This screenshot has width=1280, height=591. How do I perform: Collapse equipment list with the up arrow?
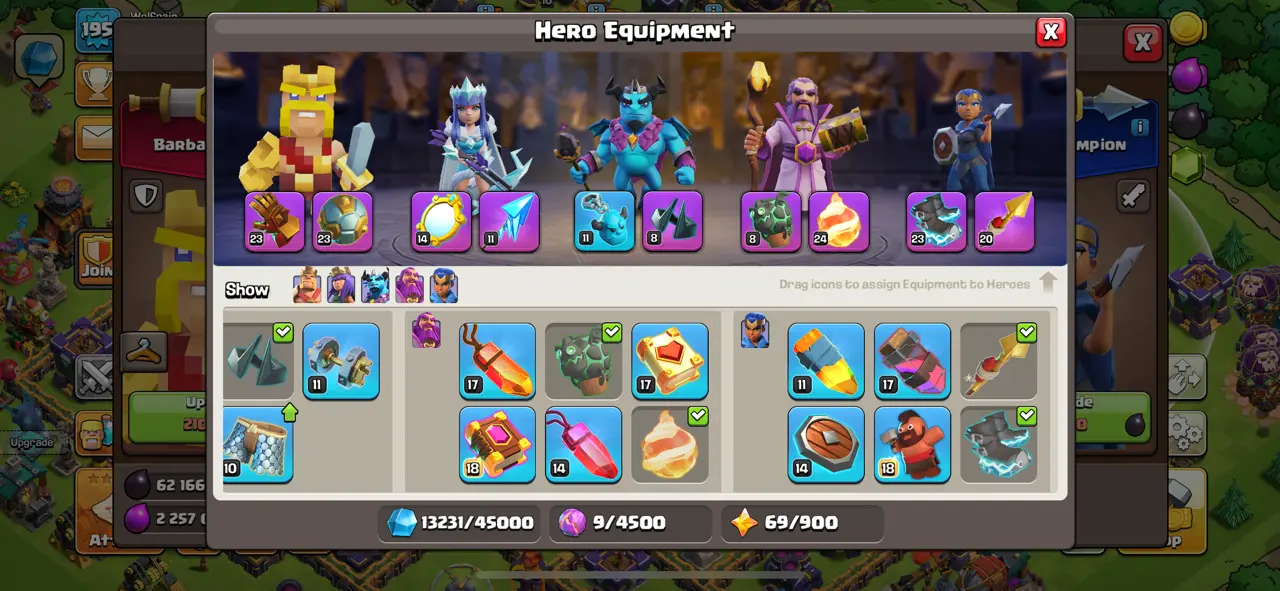(x=1047, y=282)
